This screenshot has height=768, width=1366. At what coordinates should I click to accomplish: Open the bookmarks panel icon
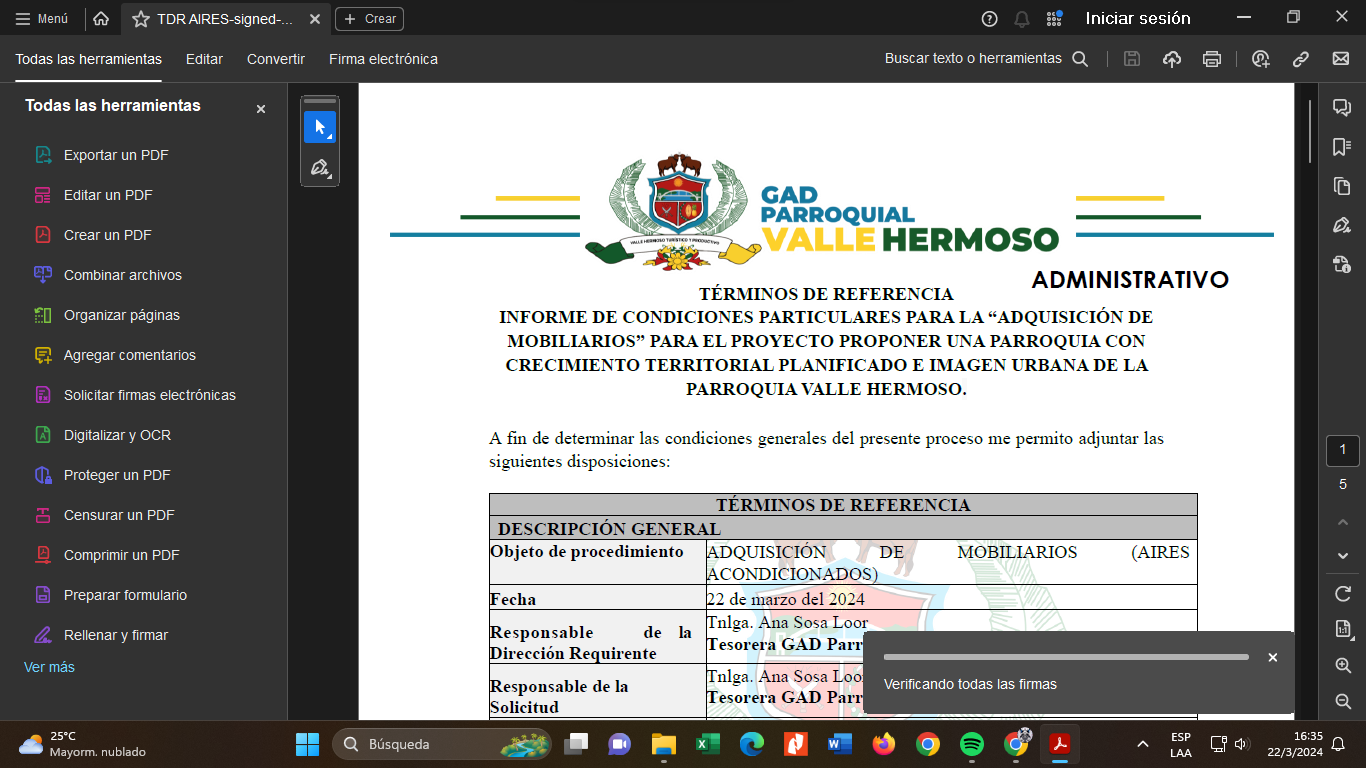1342,147
